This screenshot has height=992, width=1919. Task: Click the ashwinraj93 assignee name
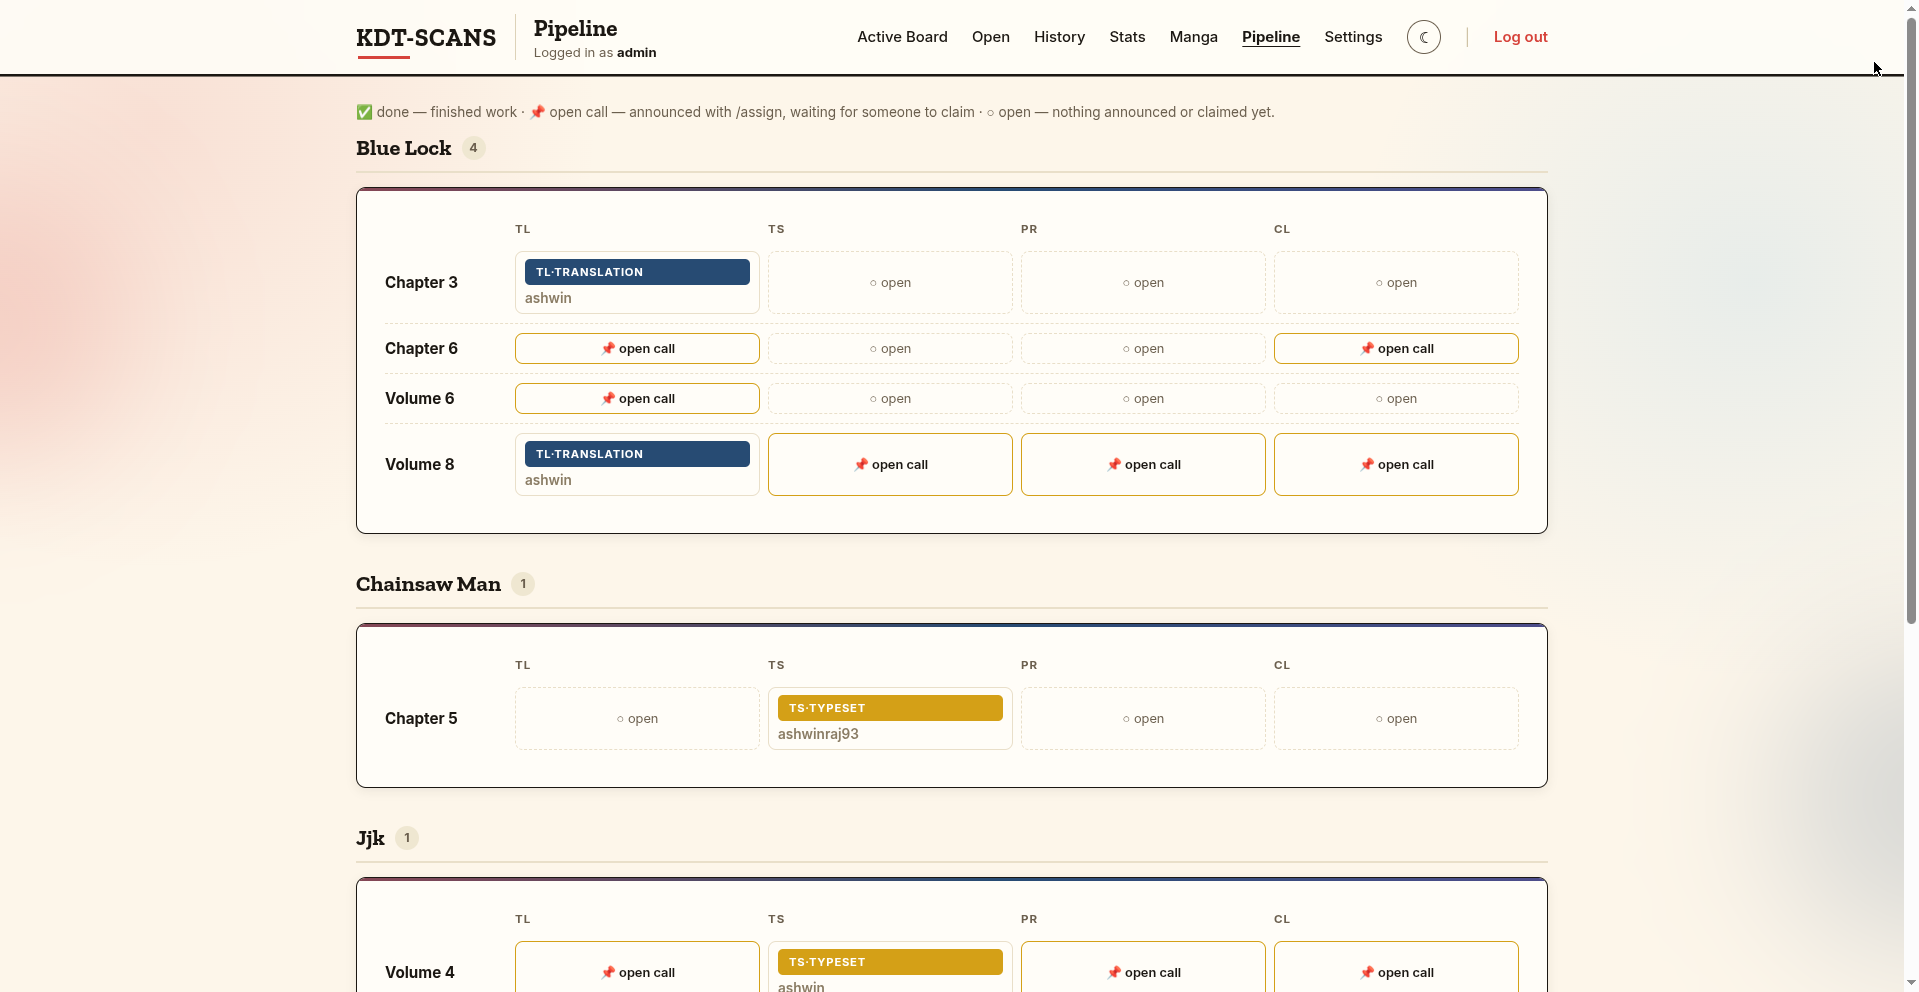click(818, 734)
